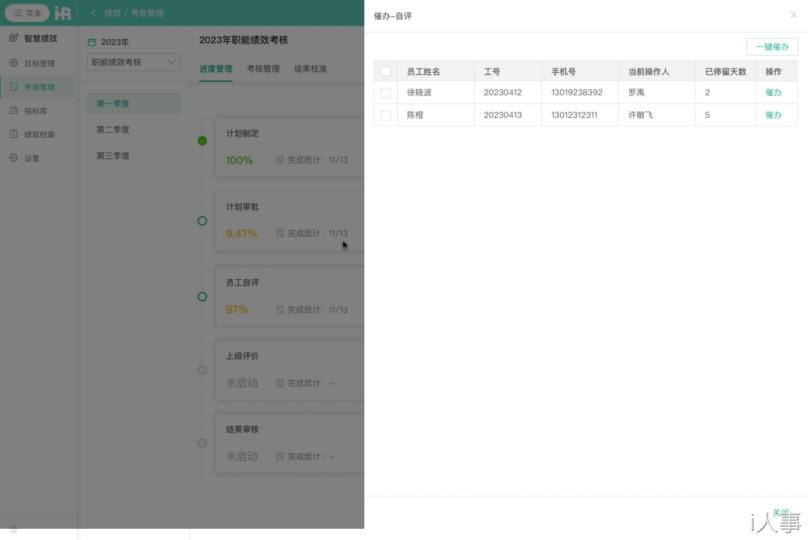Open 设置 via the gear icon

[x=14, y=158]
